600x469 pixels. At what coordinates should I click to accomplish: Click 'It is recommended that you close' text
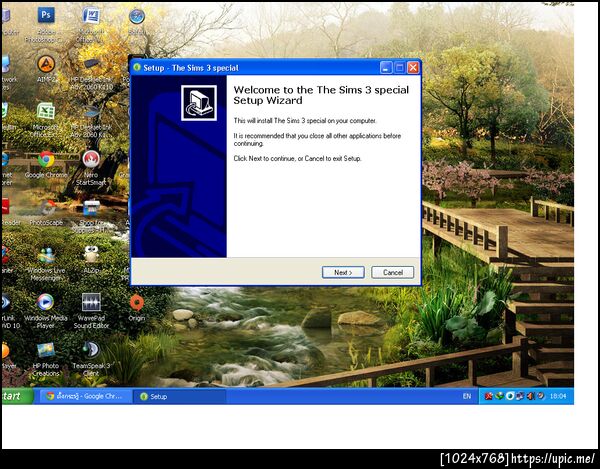317,140
